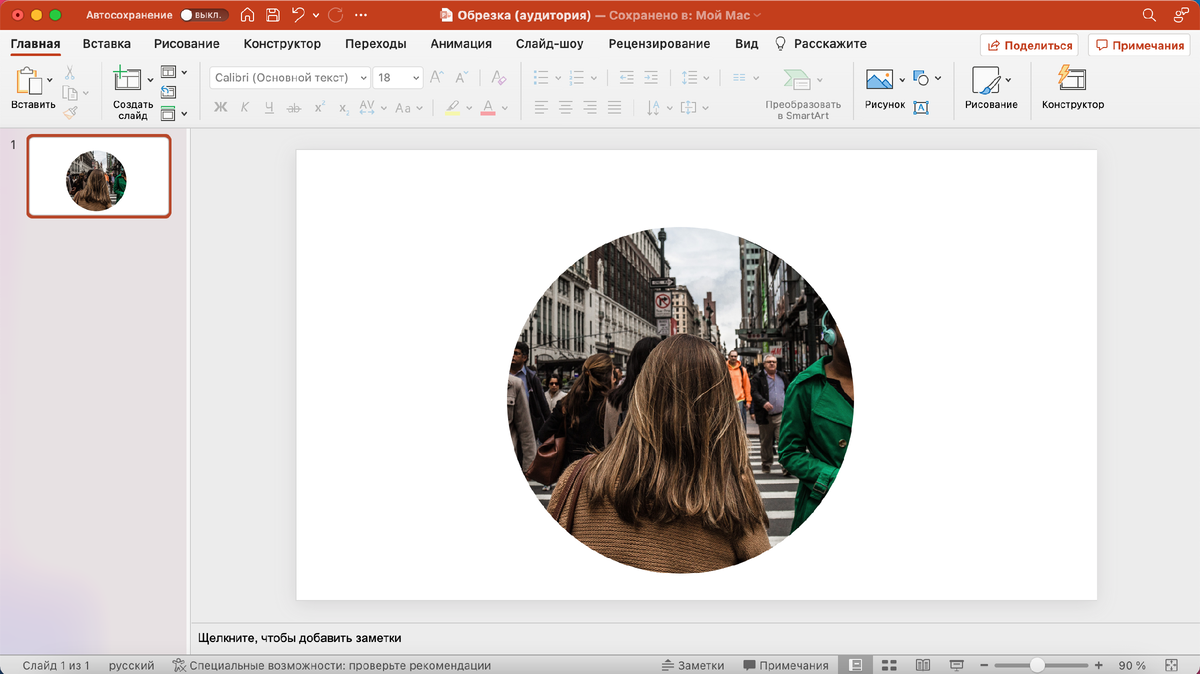Click the Поделиться button

click(1030, 45)
